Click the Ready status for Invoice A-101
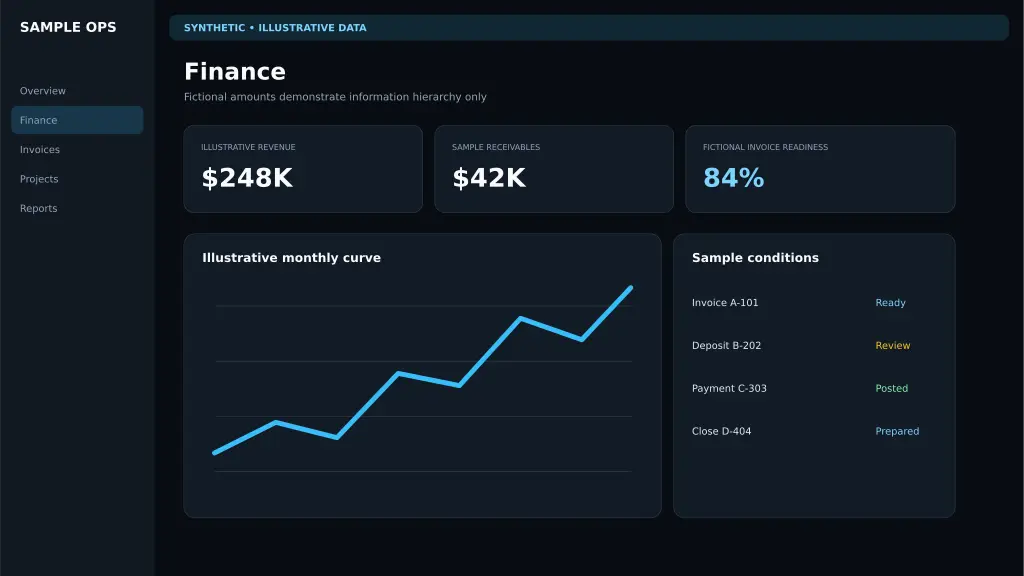 click(890, 302)
